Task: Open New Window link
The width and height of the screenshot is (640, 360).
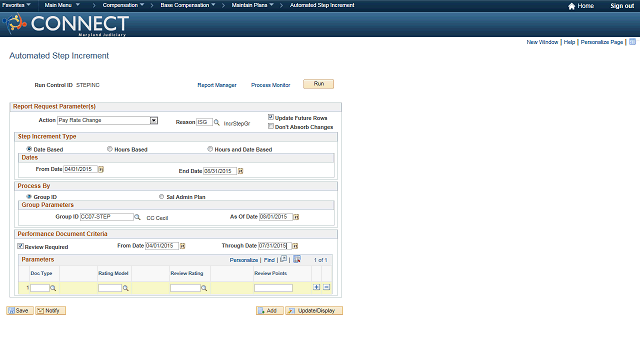Action: [x=542, y=42]
